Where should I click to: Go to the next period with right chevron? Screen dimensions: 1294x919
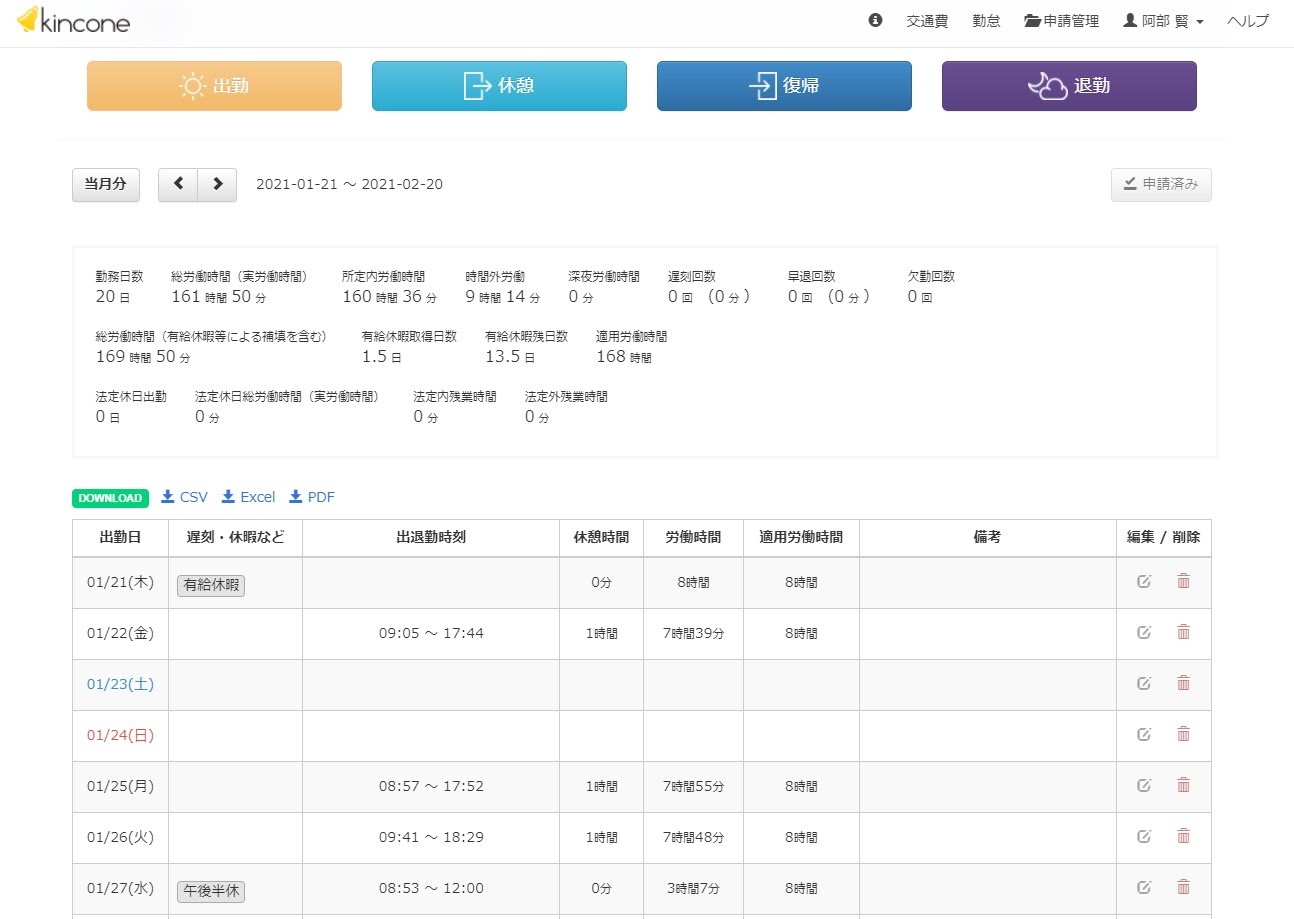point(217,184)
